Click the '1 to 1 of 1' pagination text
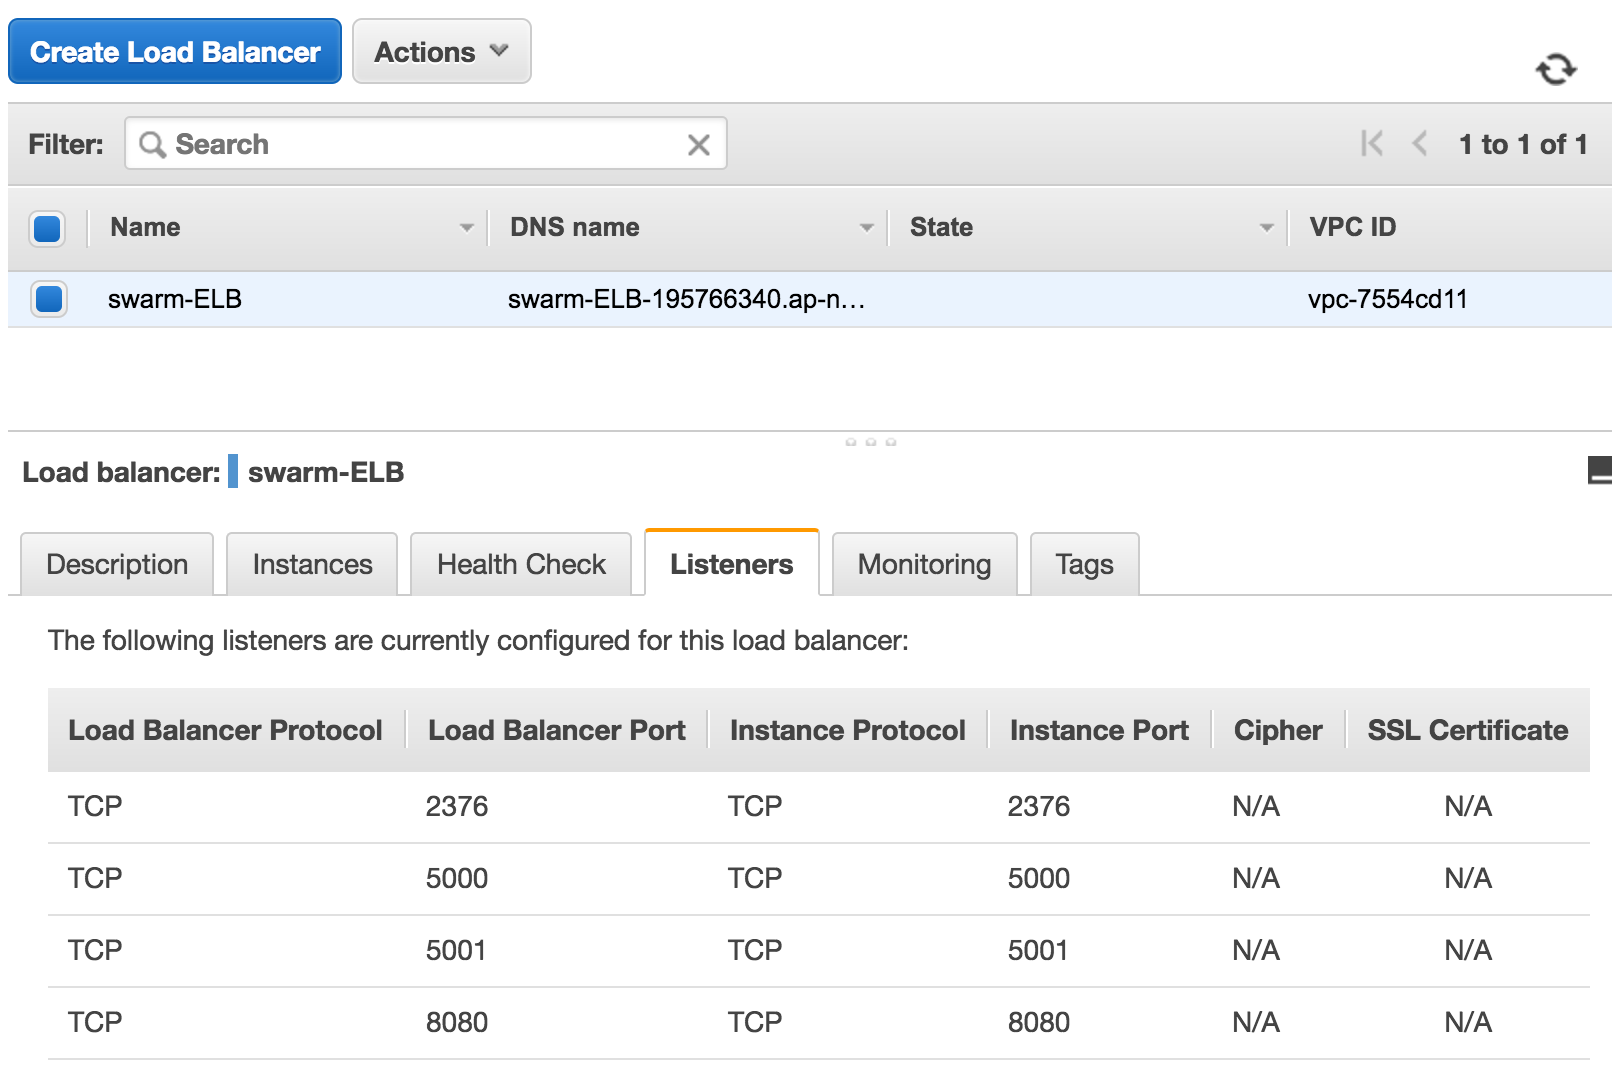Image resolution: width=1612 pixels, height=1088 pixels. [1523, 145]
